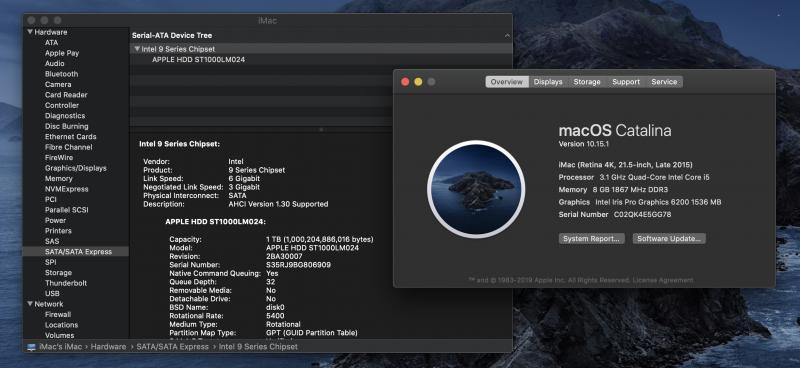Choose Controller in the Hardware list
The height and width of the screenshot is (368, 800).
click(62, 106)
